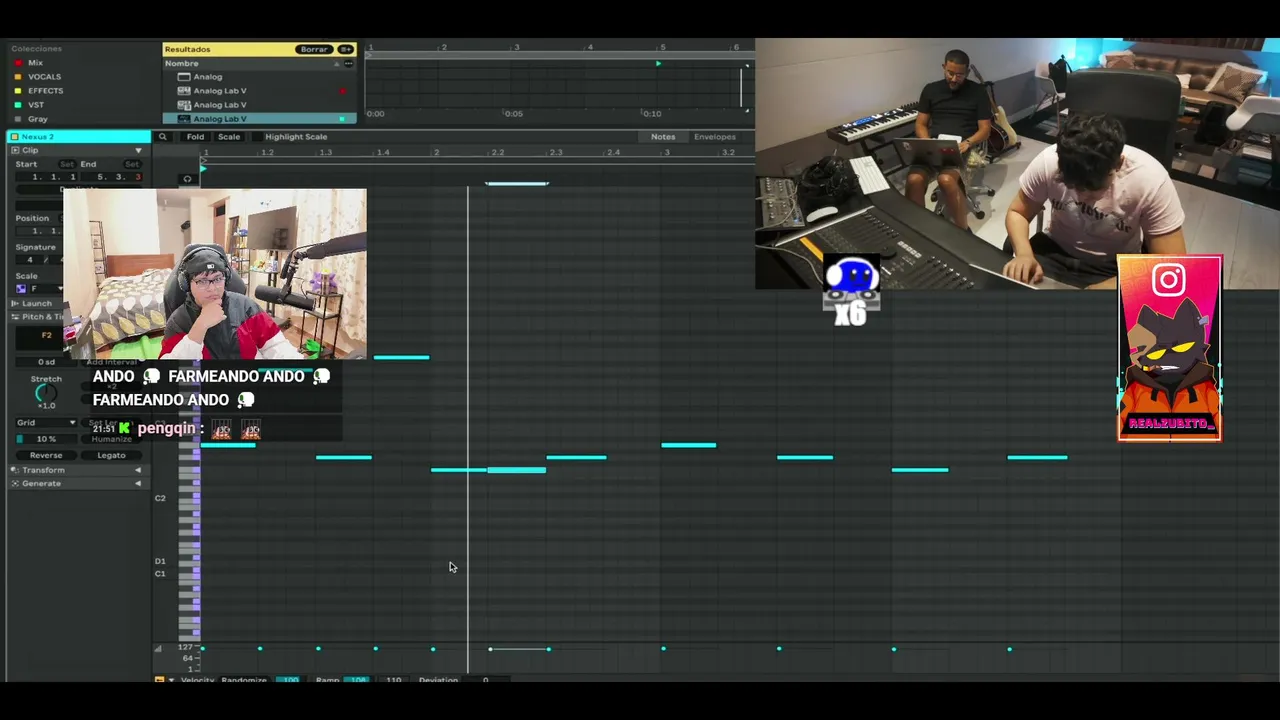Toggle the headphone preview icon
This screenshot has width=1280, height=720.
tap(187, 179)
